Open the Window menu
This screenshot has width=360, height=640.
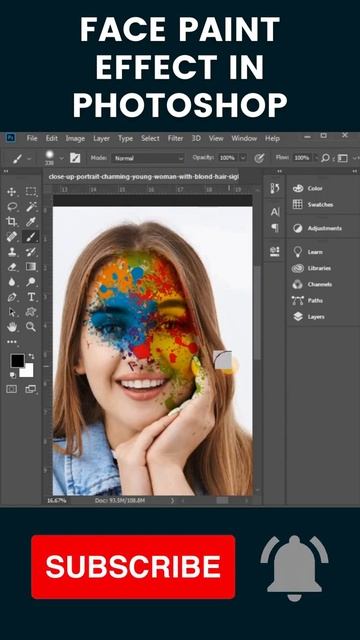pyautogui.click(x=244, y=138)
